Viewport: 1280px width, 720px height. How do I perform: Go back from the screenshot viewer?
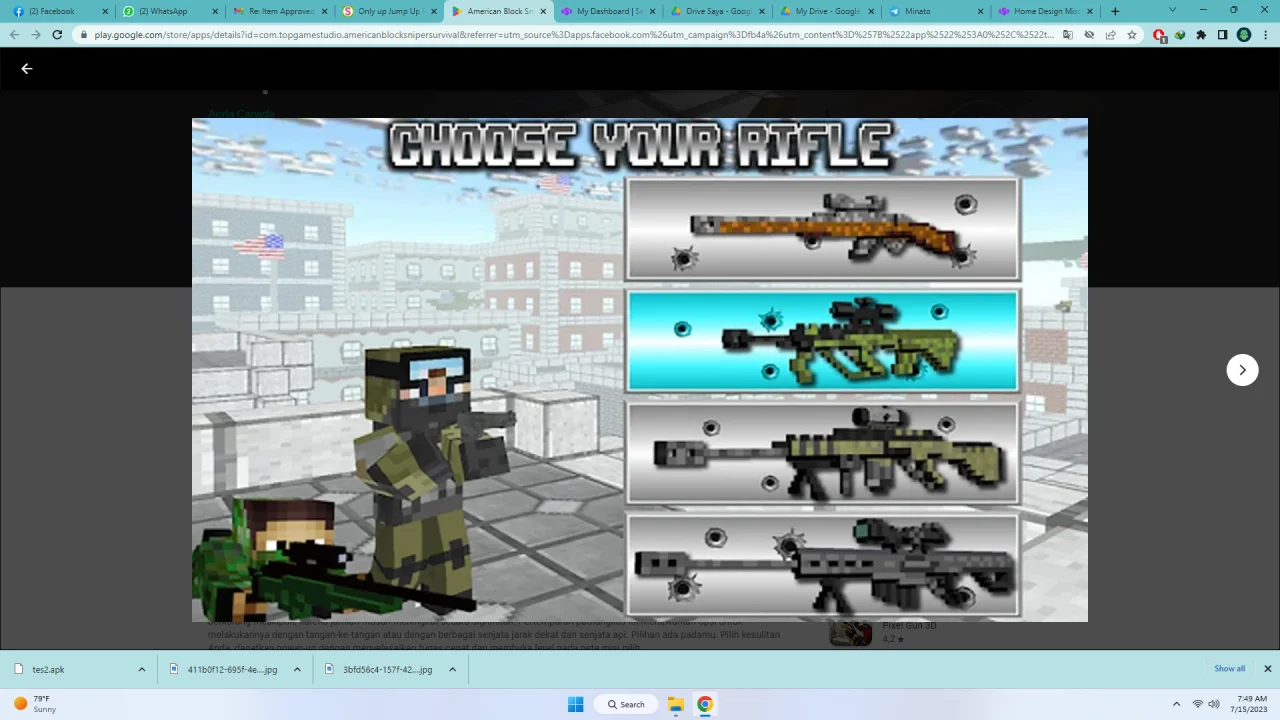27,69
